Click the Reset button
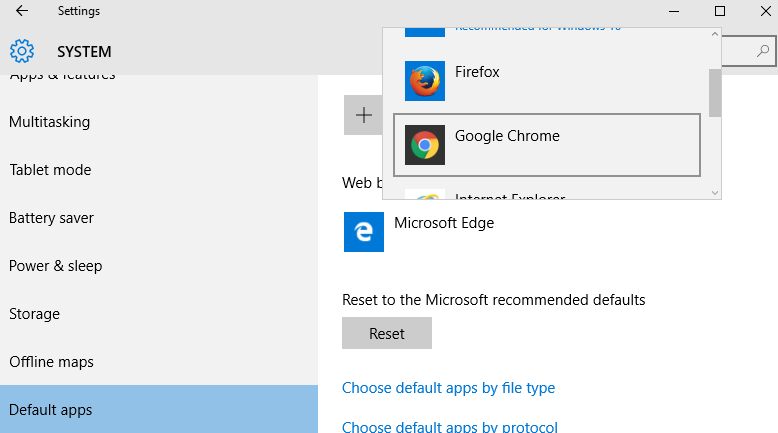778x433 pixels. (387, 333)
